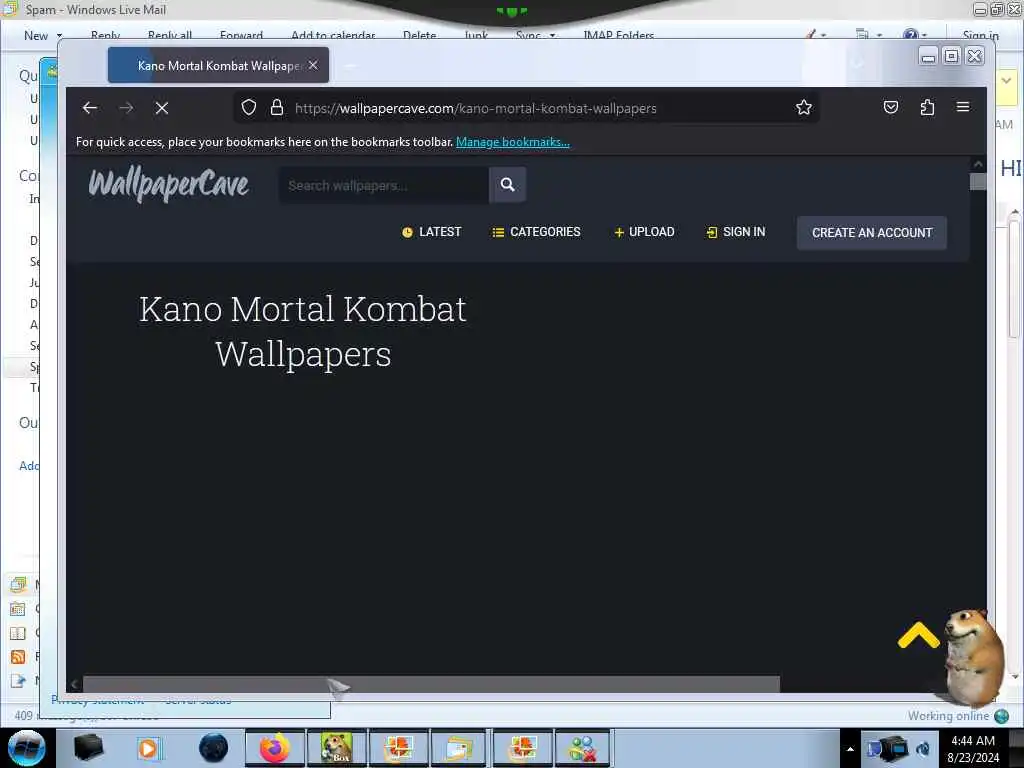Open the Firefox hamburger menu
Screen dimensions: 1024x768
point(963,107)
